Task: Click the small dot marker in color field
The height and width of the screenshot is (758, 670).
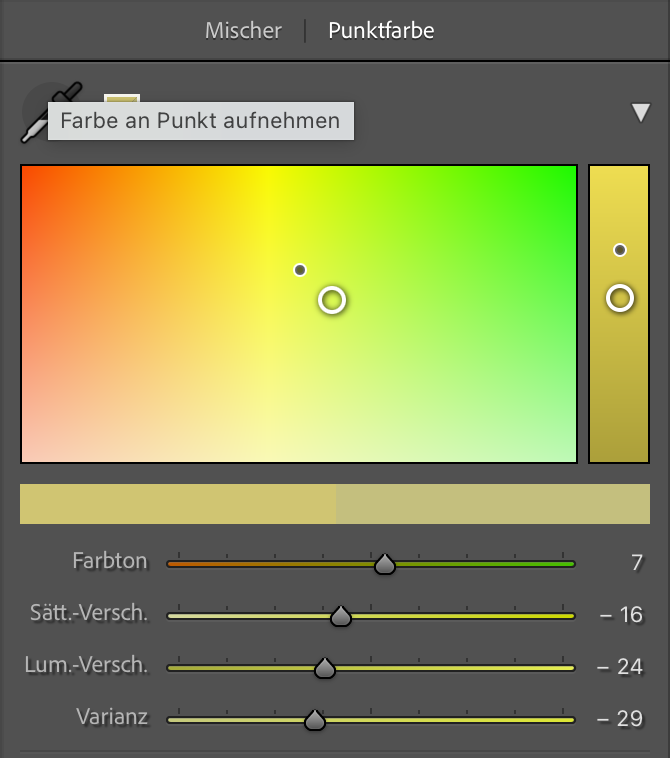Action: (x=300, y=270)
